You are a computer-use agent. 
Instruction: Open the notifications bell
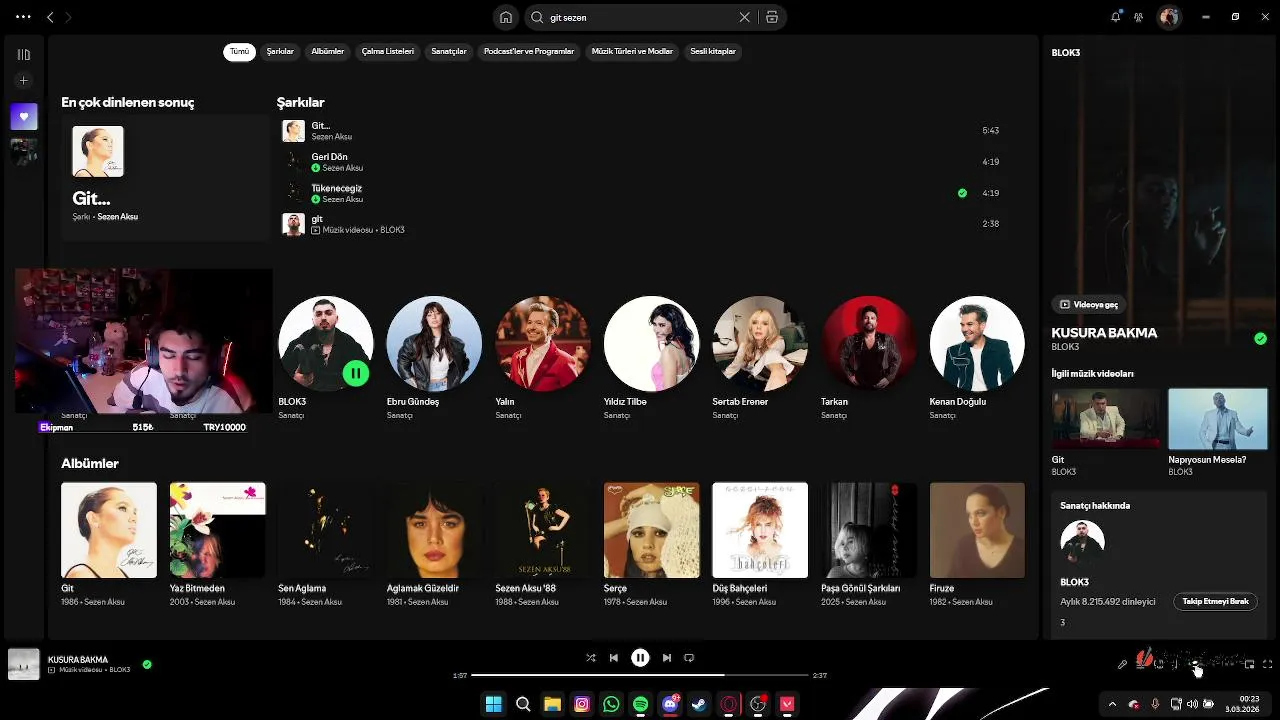click(1116, 17)
